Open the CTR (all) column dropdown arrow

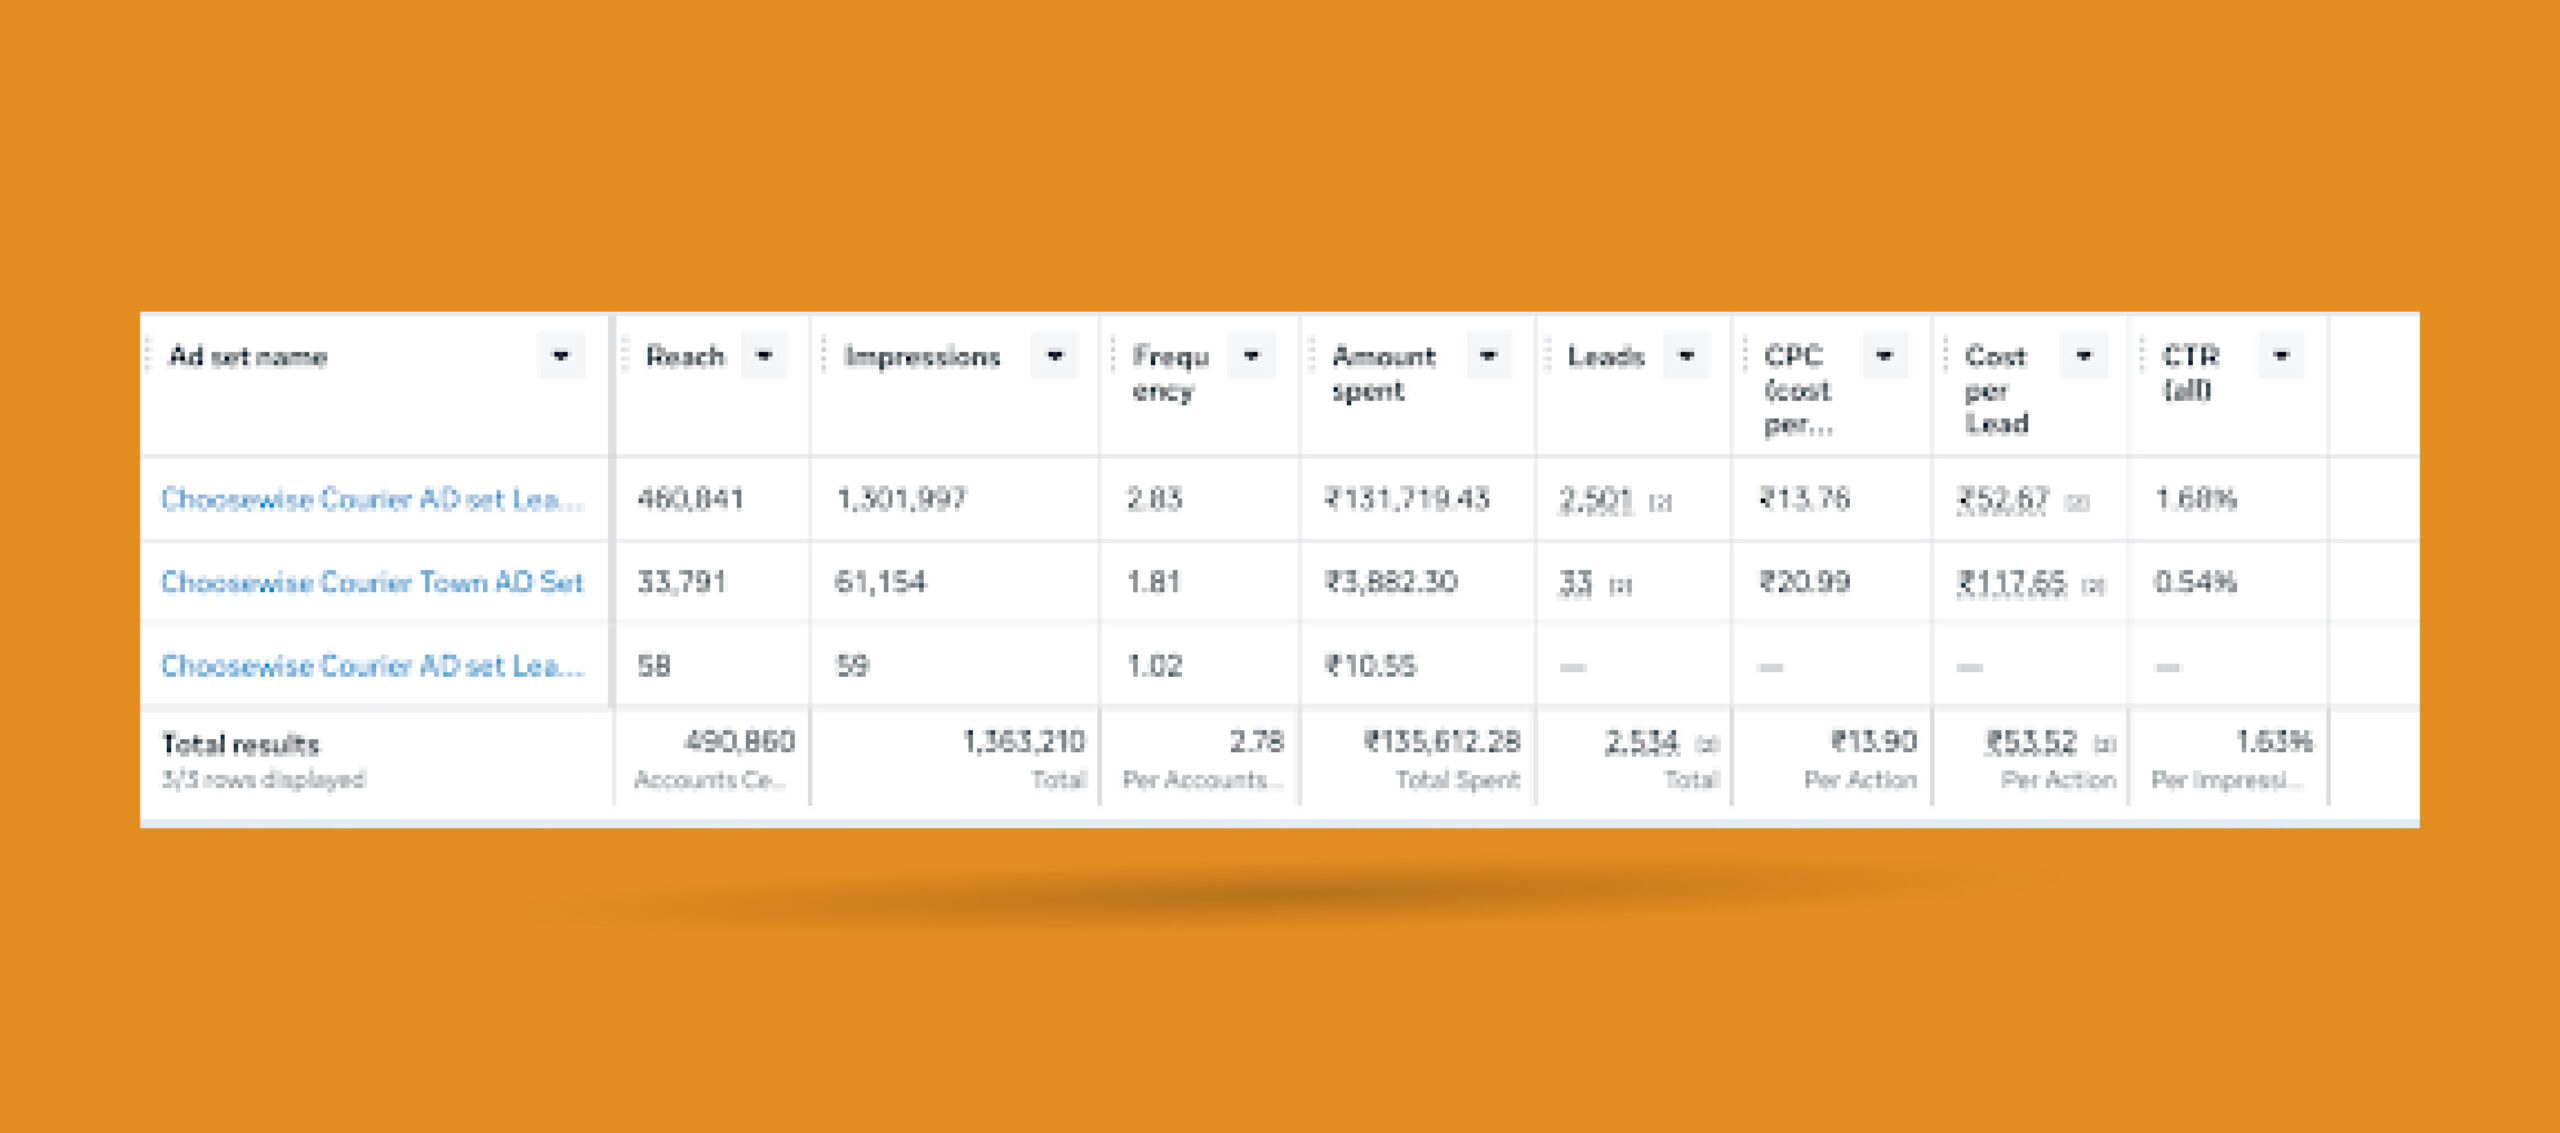coord(2281,356)
